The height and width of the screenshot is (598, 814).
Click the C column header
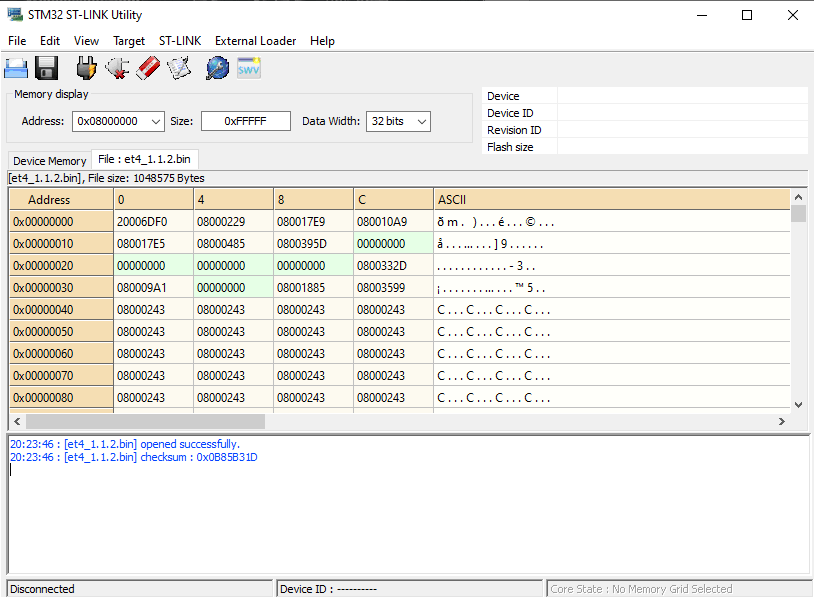393,200
